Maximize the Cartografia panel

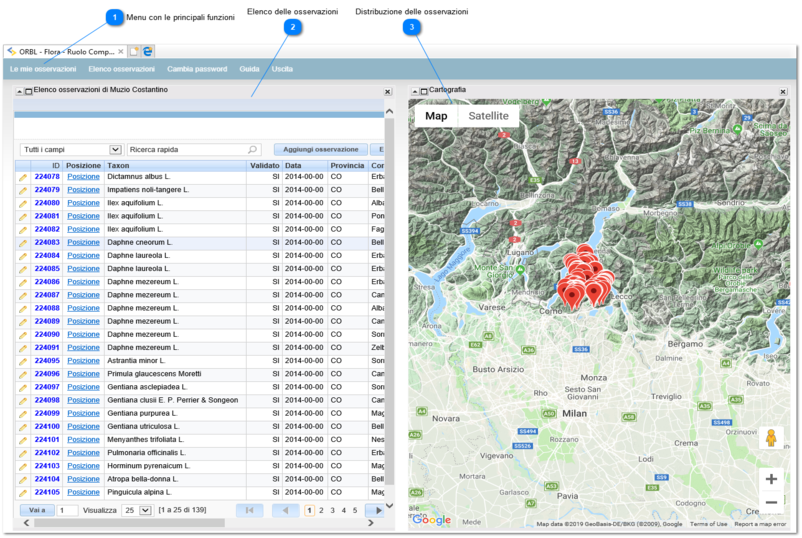(424, 92)
